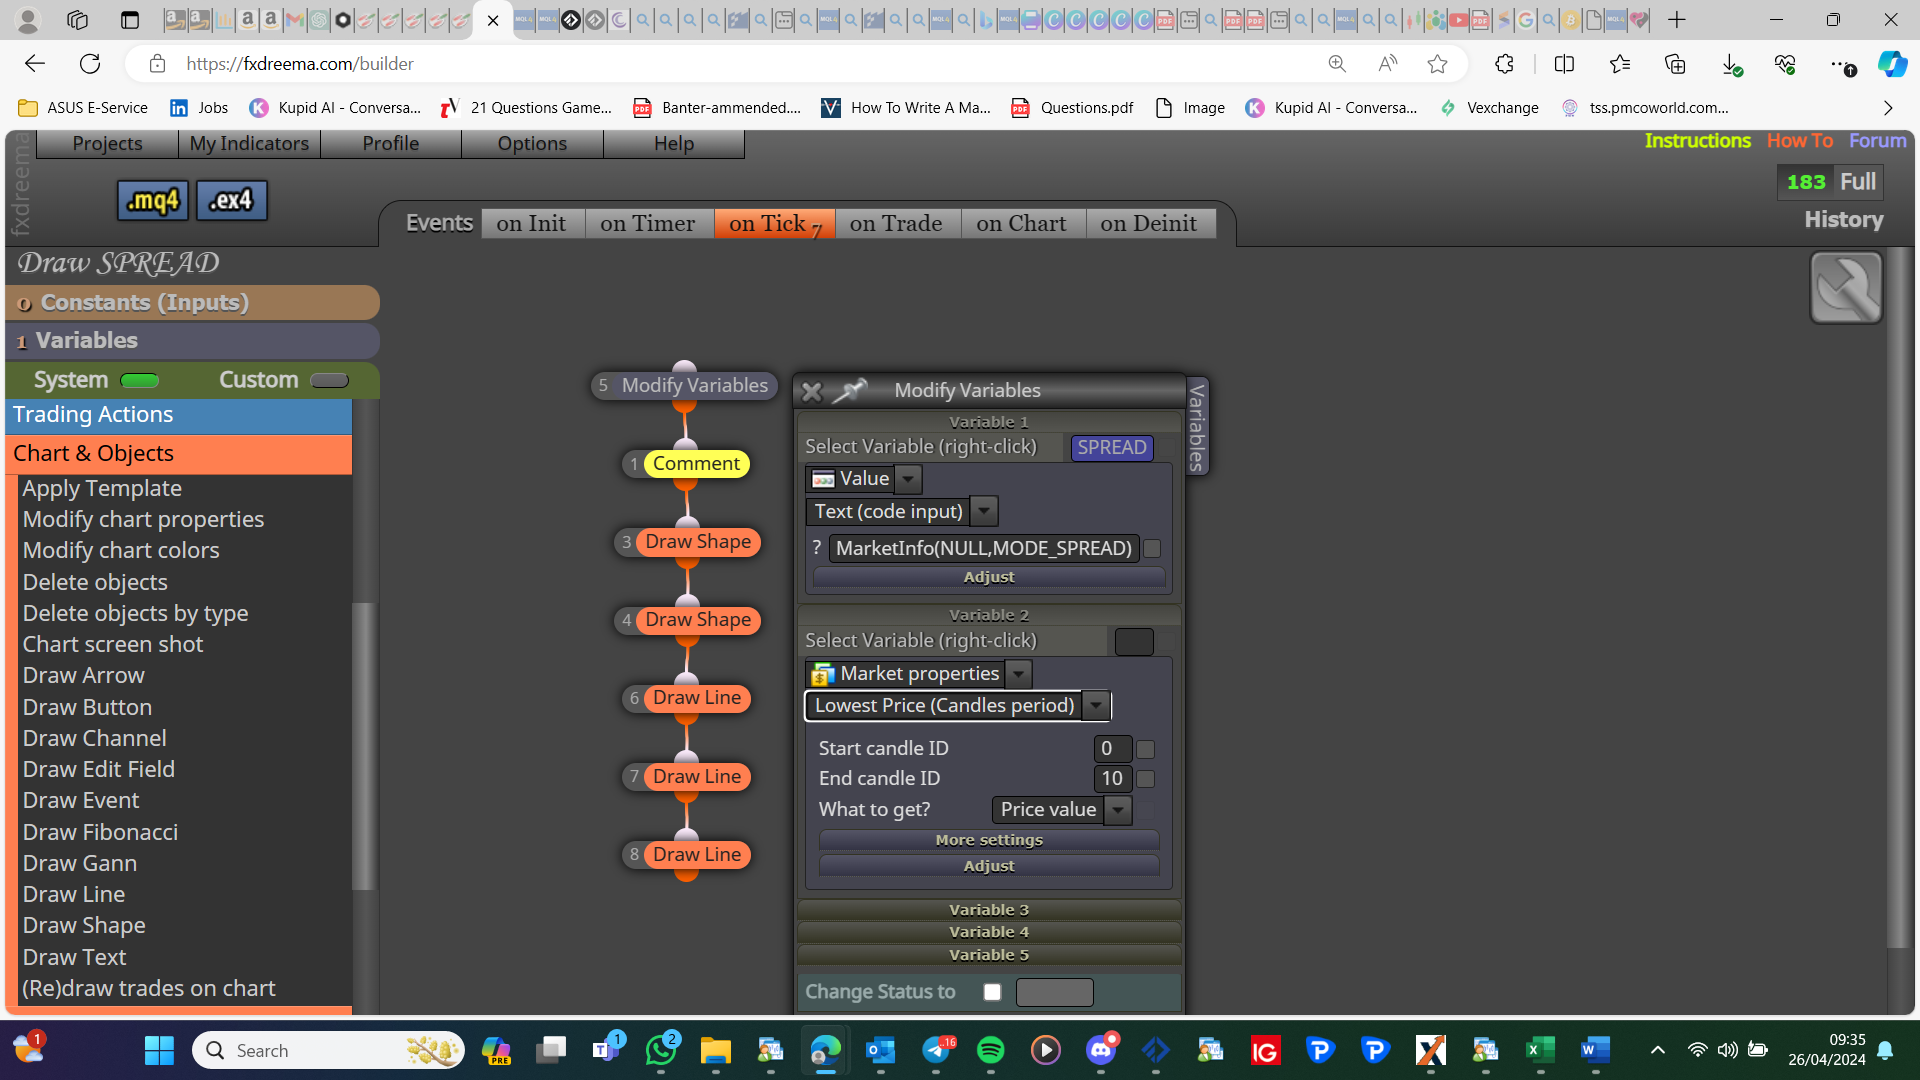Open the wrench tools icon

pos(1846,288)
